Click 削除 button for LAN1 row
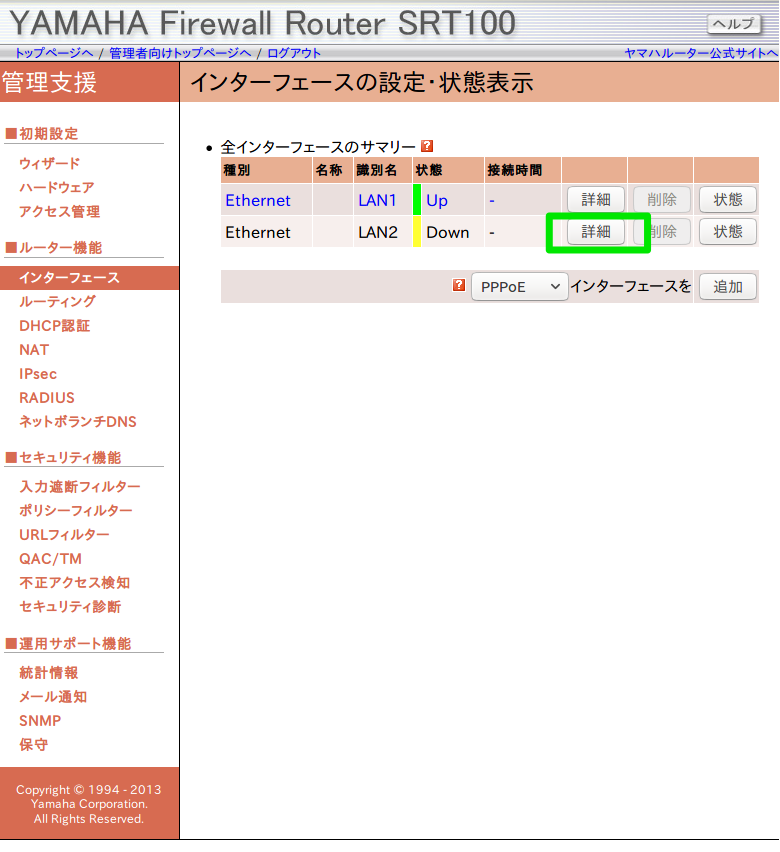 (x=662, y=199)
